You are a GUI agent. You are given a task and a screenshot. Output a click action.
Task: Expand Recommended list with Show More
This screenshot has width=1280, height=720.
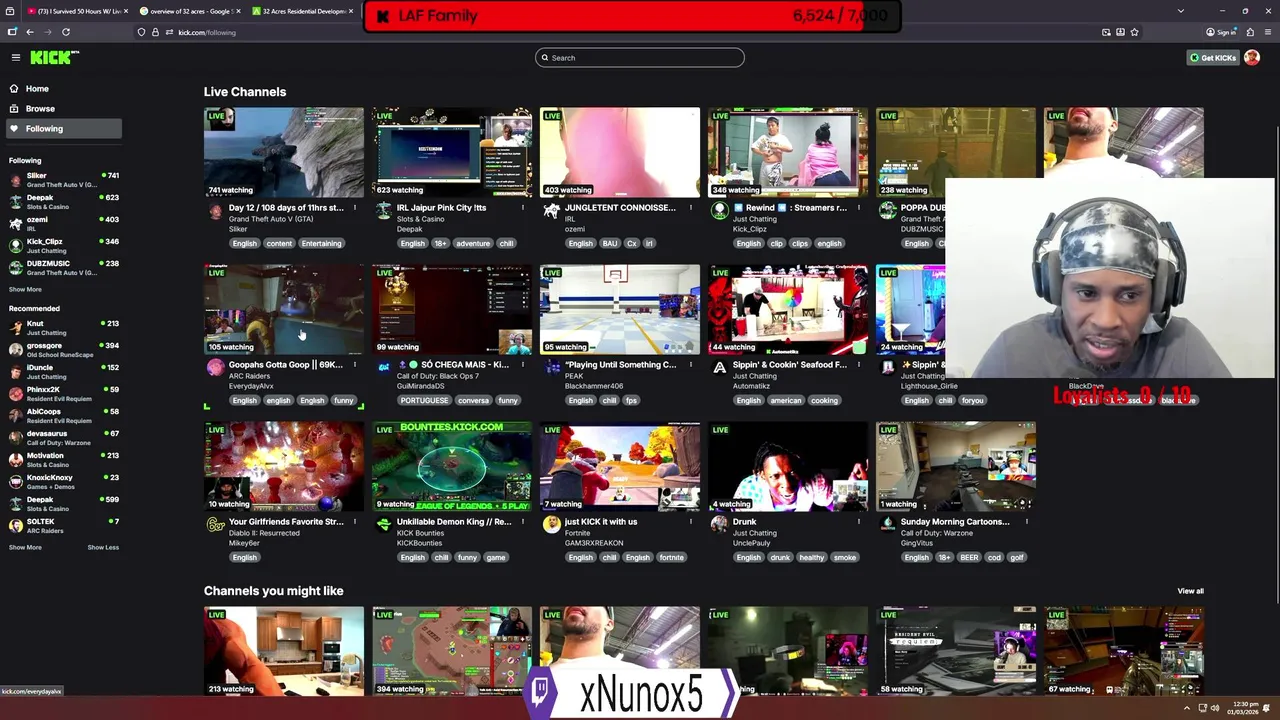coord(25,547)
